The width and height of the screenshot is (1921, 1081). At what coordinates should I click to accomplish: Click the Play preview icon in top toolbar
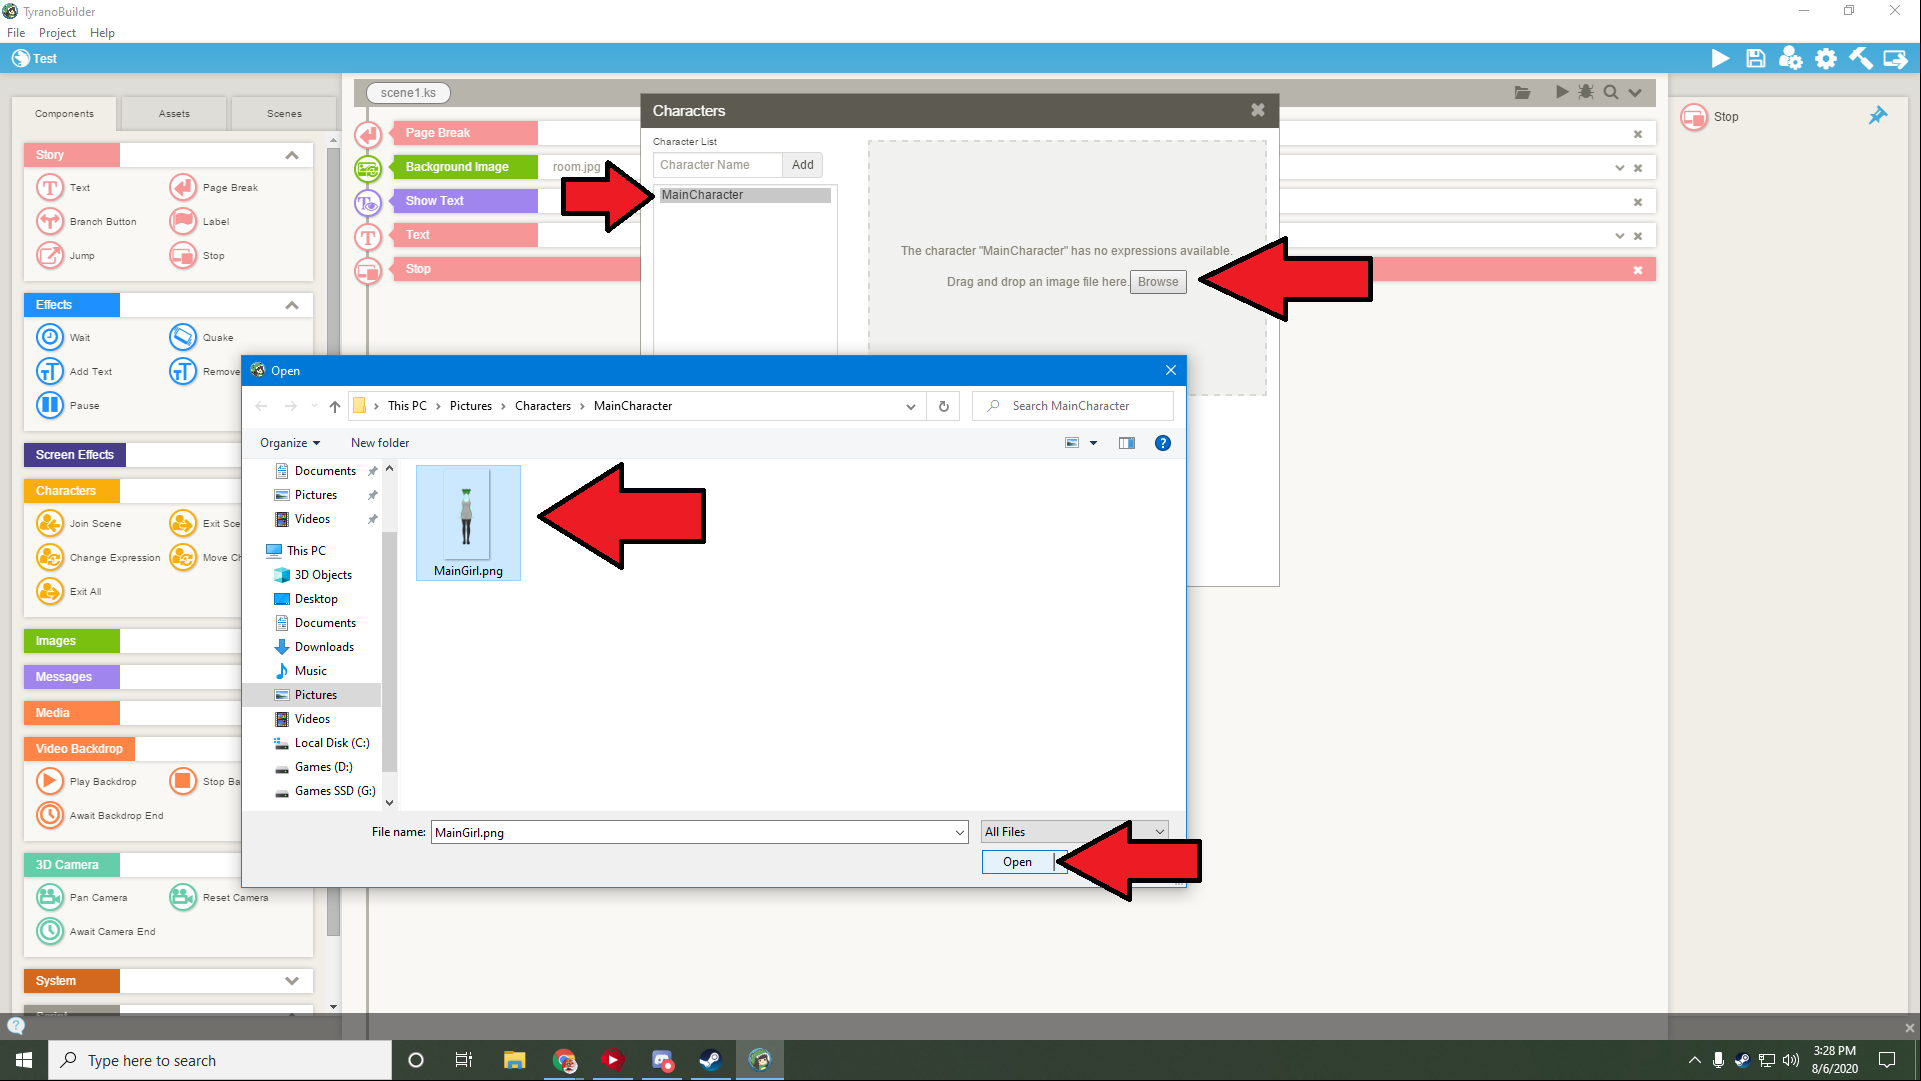click(x=1720, y=59)
